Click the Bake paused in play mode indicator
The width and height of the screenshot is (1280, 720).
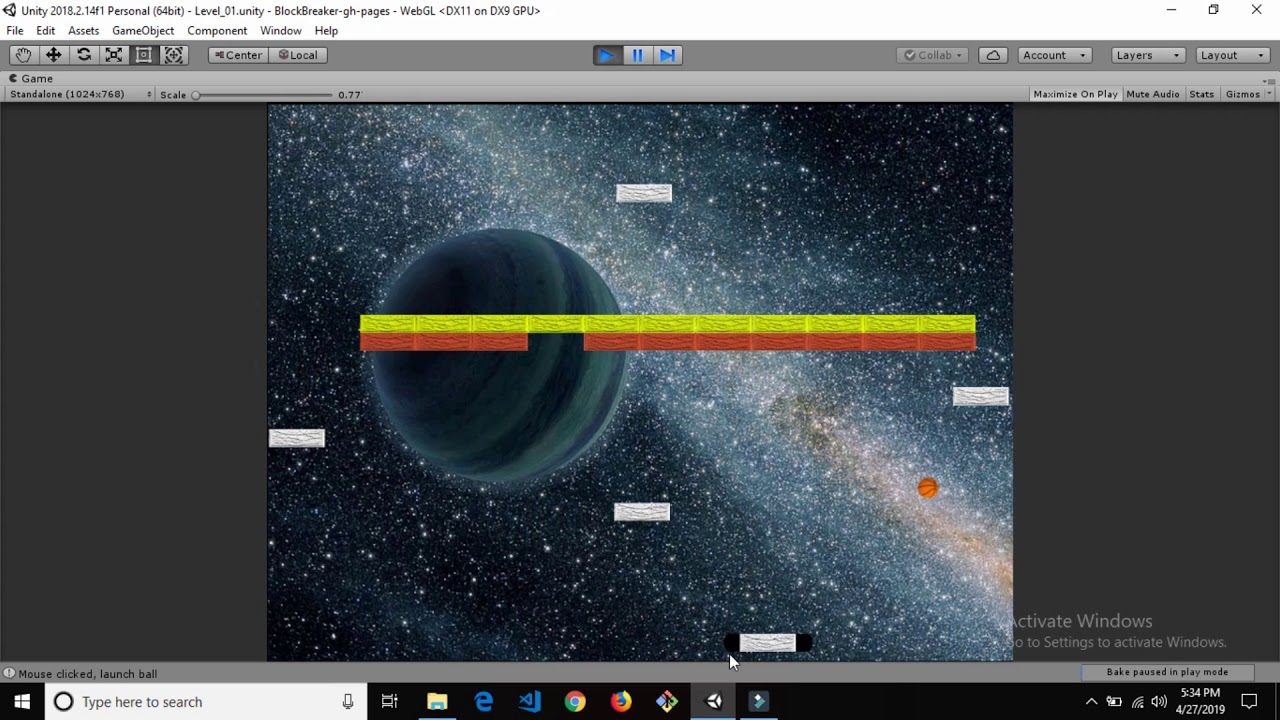(1167, 672)
